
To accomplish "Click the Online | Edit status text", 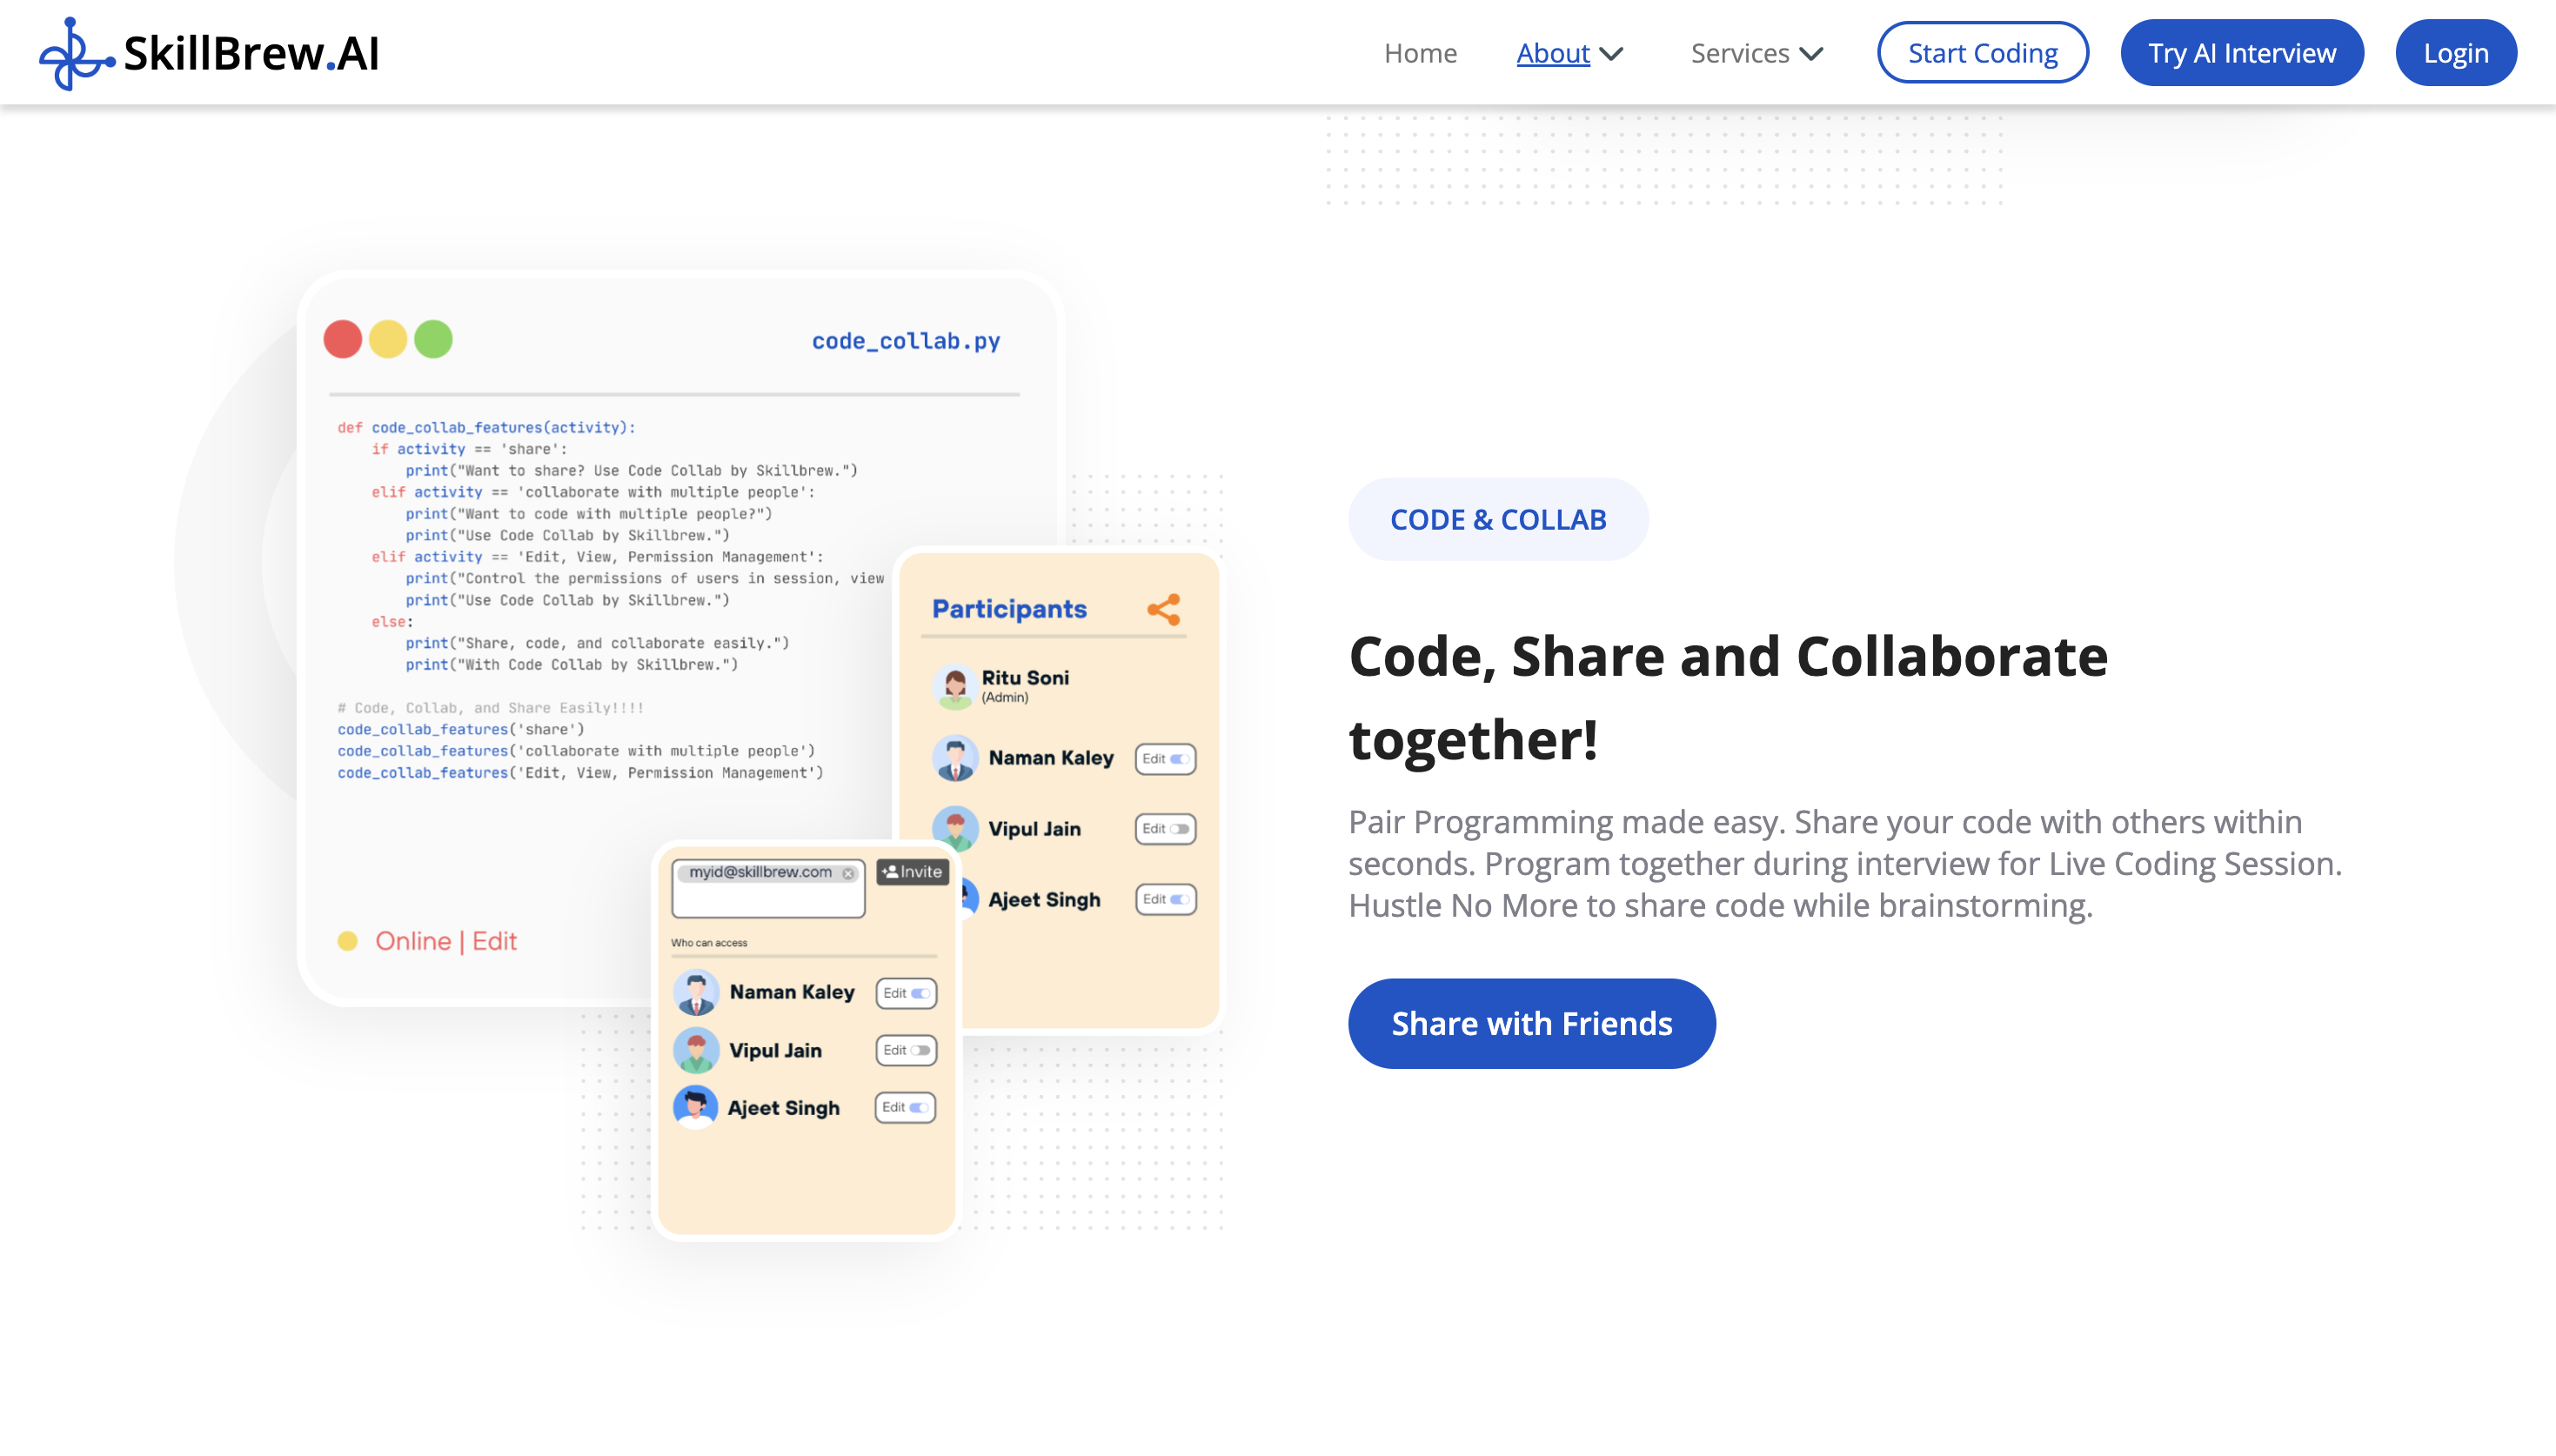I will [x=446, y=941].
